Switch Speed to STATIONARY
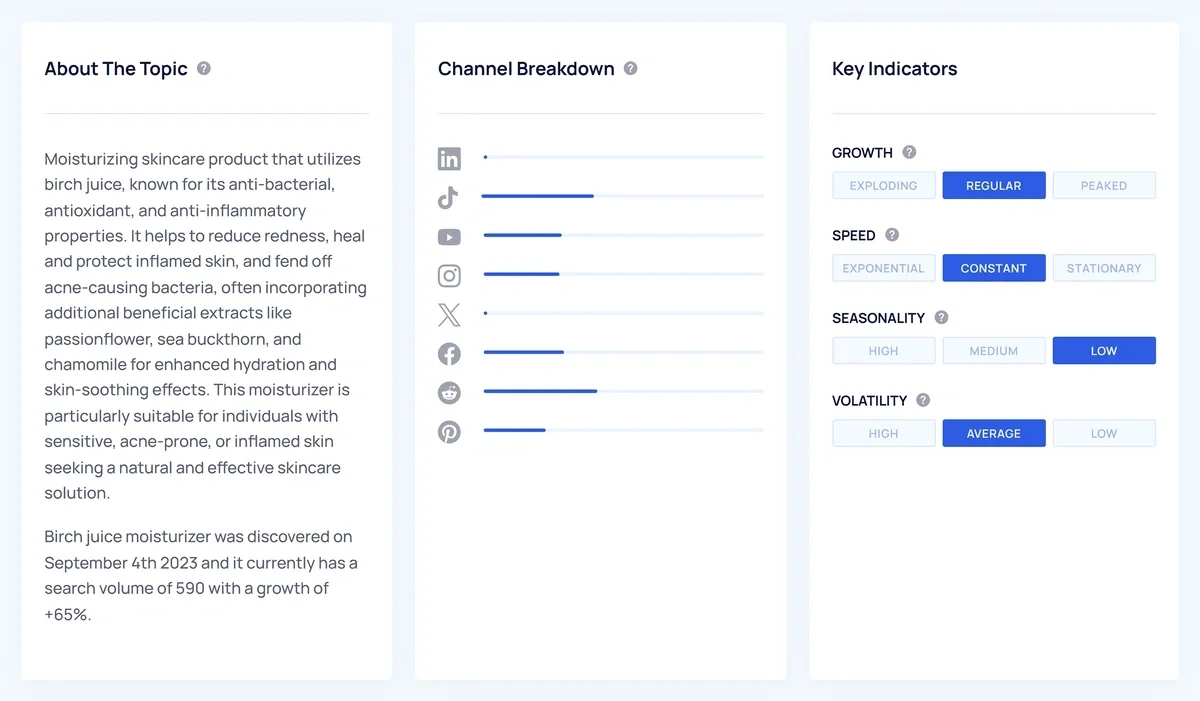This screenshot has width=1200, height=701. (x=1104, y=268)
